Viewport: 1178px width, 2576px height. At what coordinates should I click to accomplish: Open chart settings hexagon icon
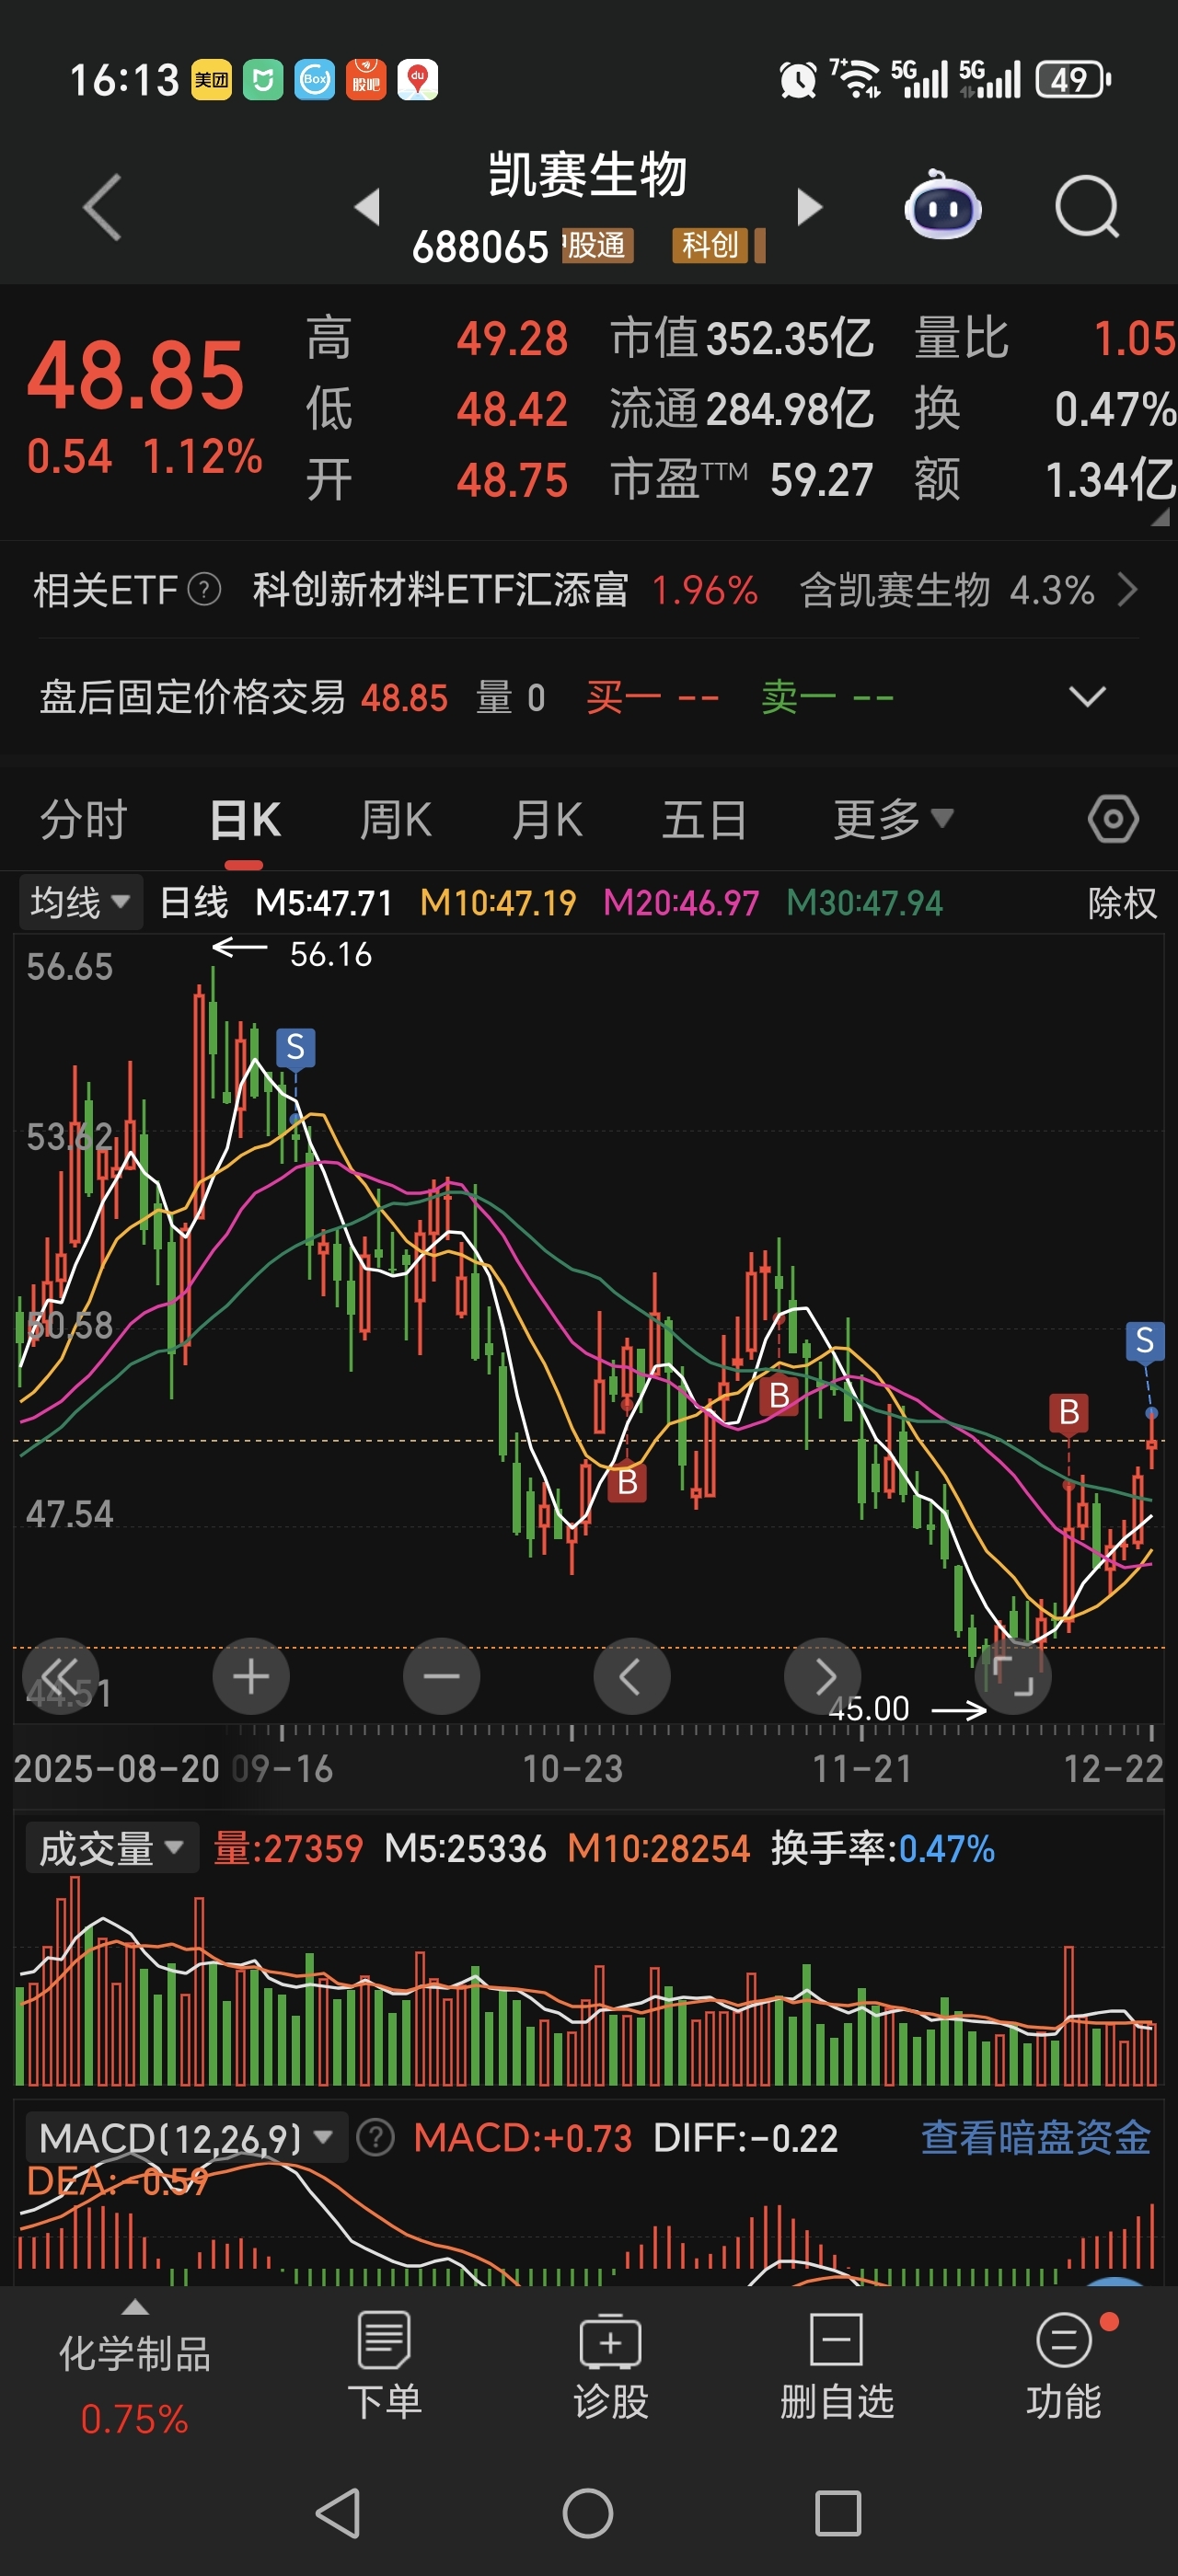(1113, 819)
